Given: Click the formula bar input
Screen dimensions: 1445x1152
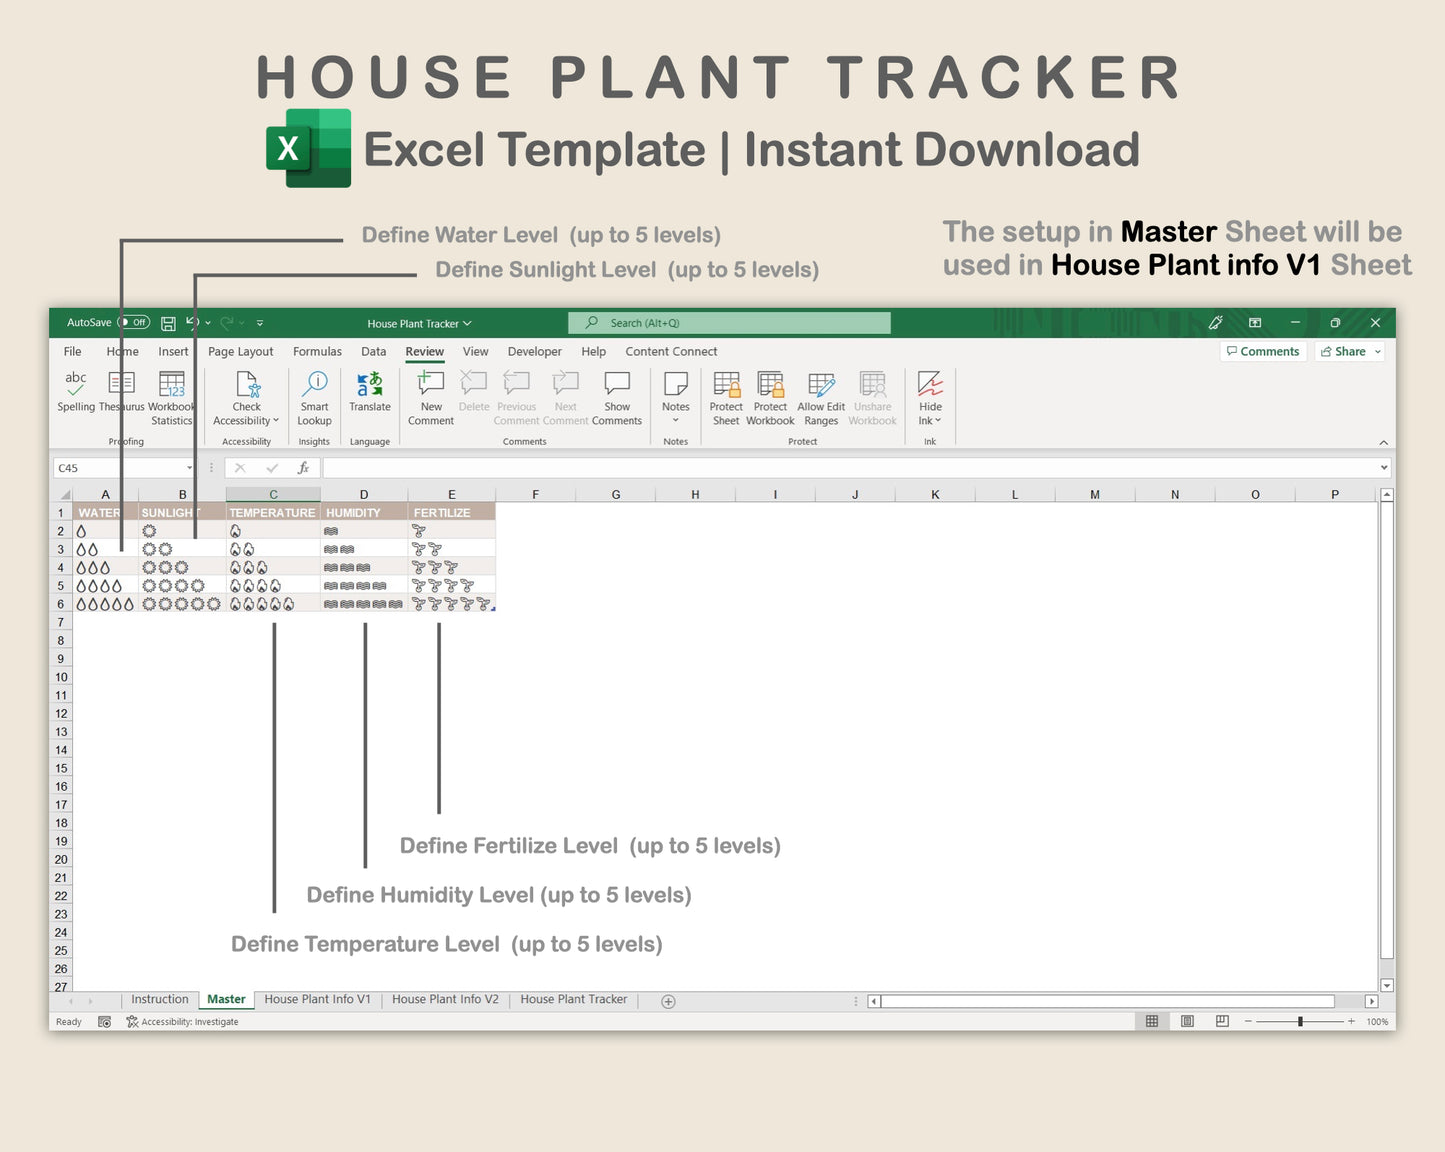Looking at the screenshot, I should click(850, 468).
